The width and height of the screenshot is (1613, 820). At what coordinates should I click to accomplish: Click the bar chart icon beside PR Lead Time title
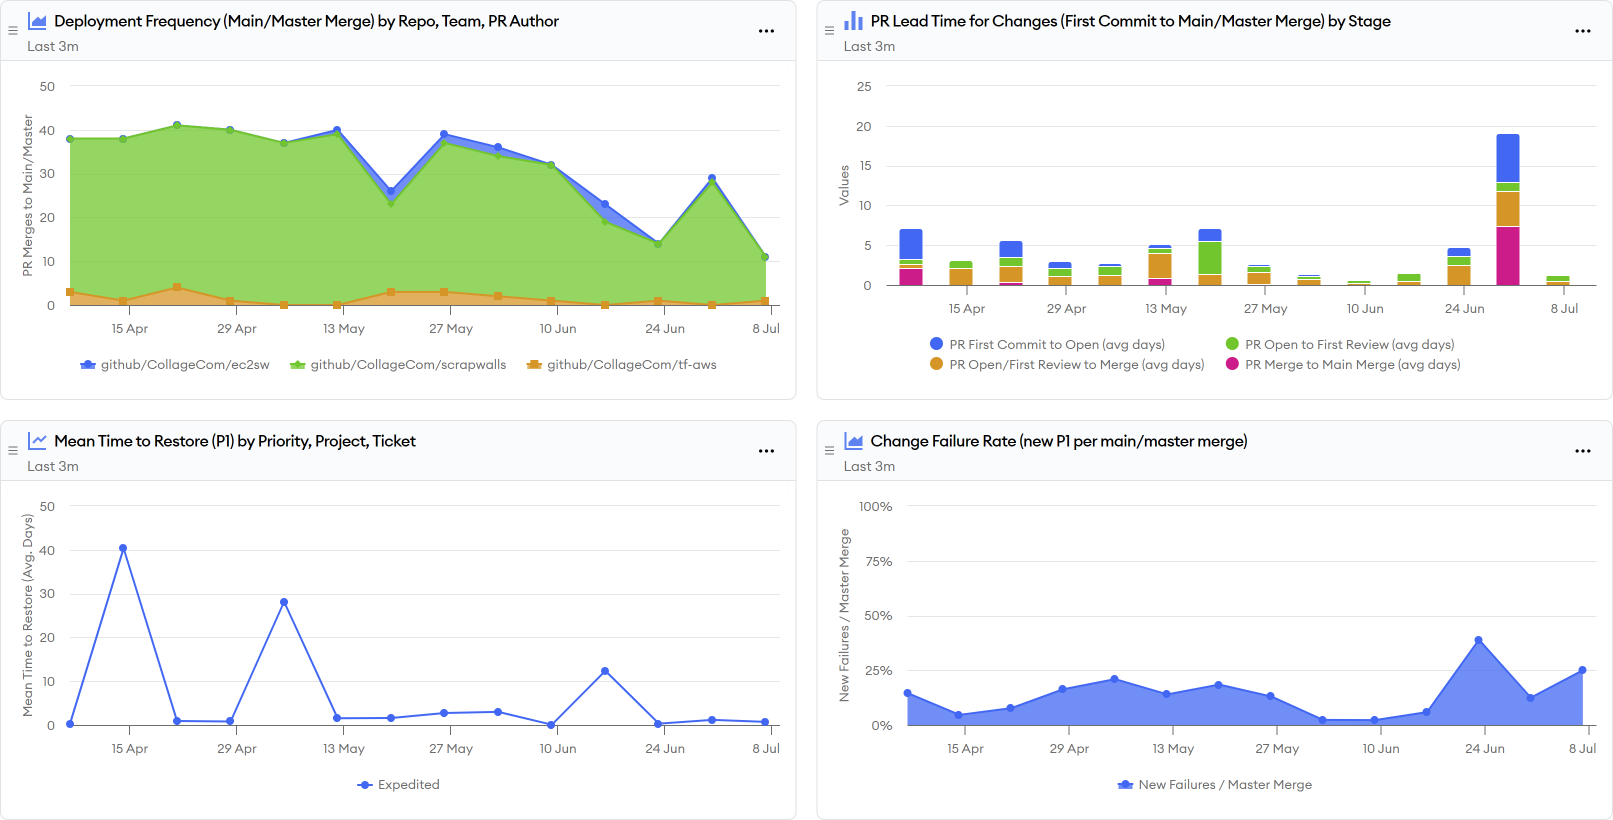pyautogui.click(x=853, y=21)
